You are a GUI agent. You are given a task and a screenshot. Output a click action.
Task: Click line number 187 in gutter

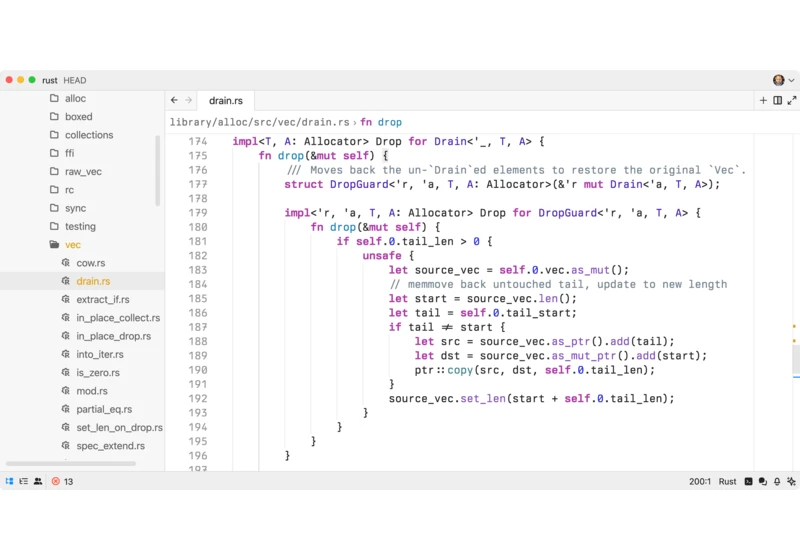(x=197, y=327)
